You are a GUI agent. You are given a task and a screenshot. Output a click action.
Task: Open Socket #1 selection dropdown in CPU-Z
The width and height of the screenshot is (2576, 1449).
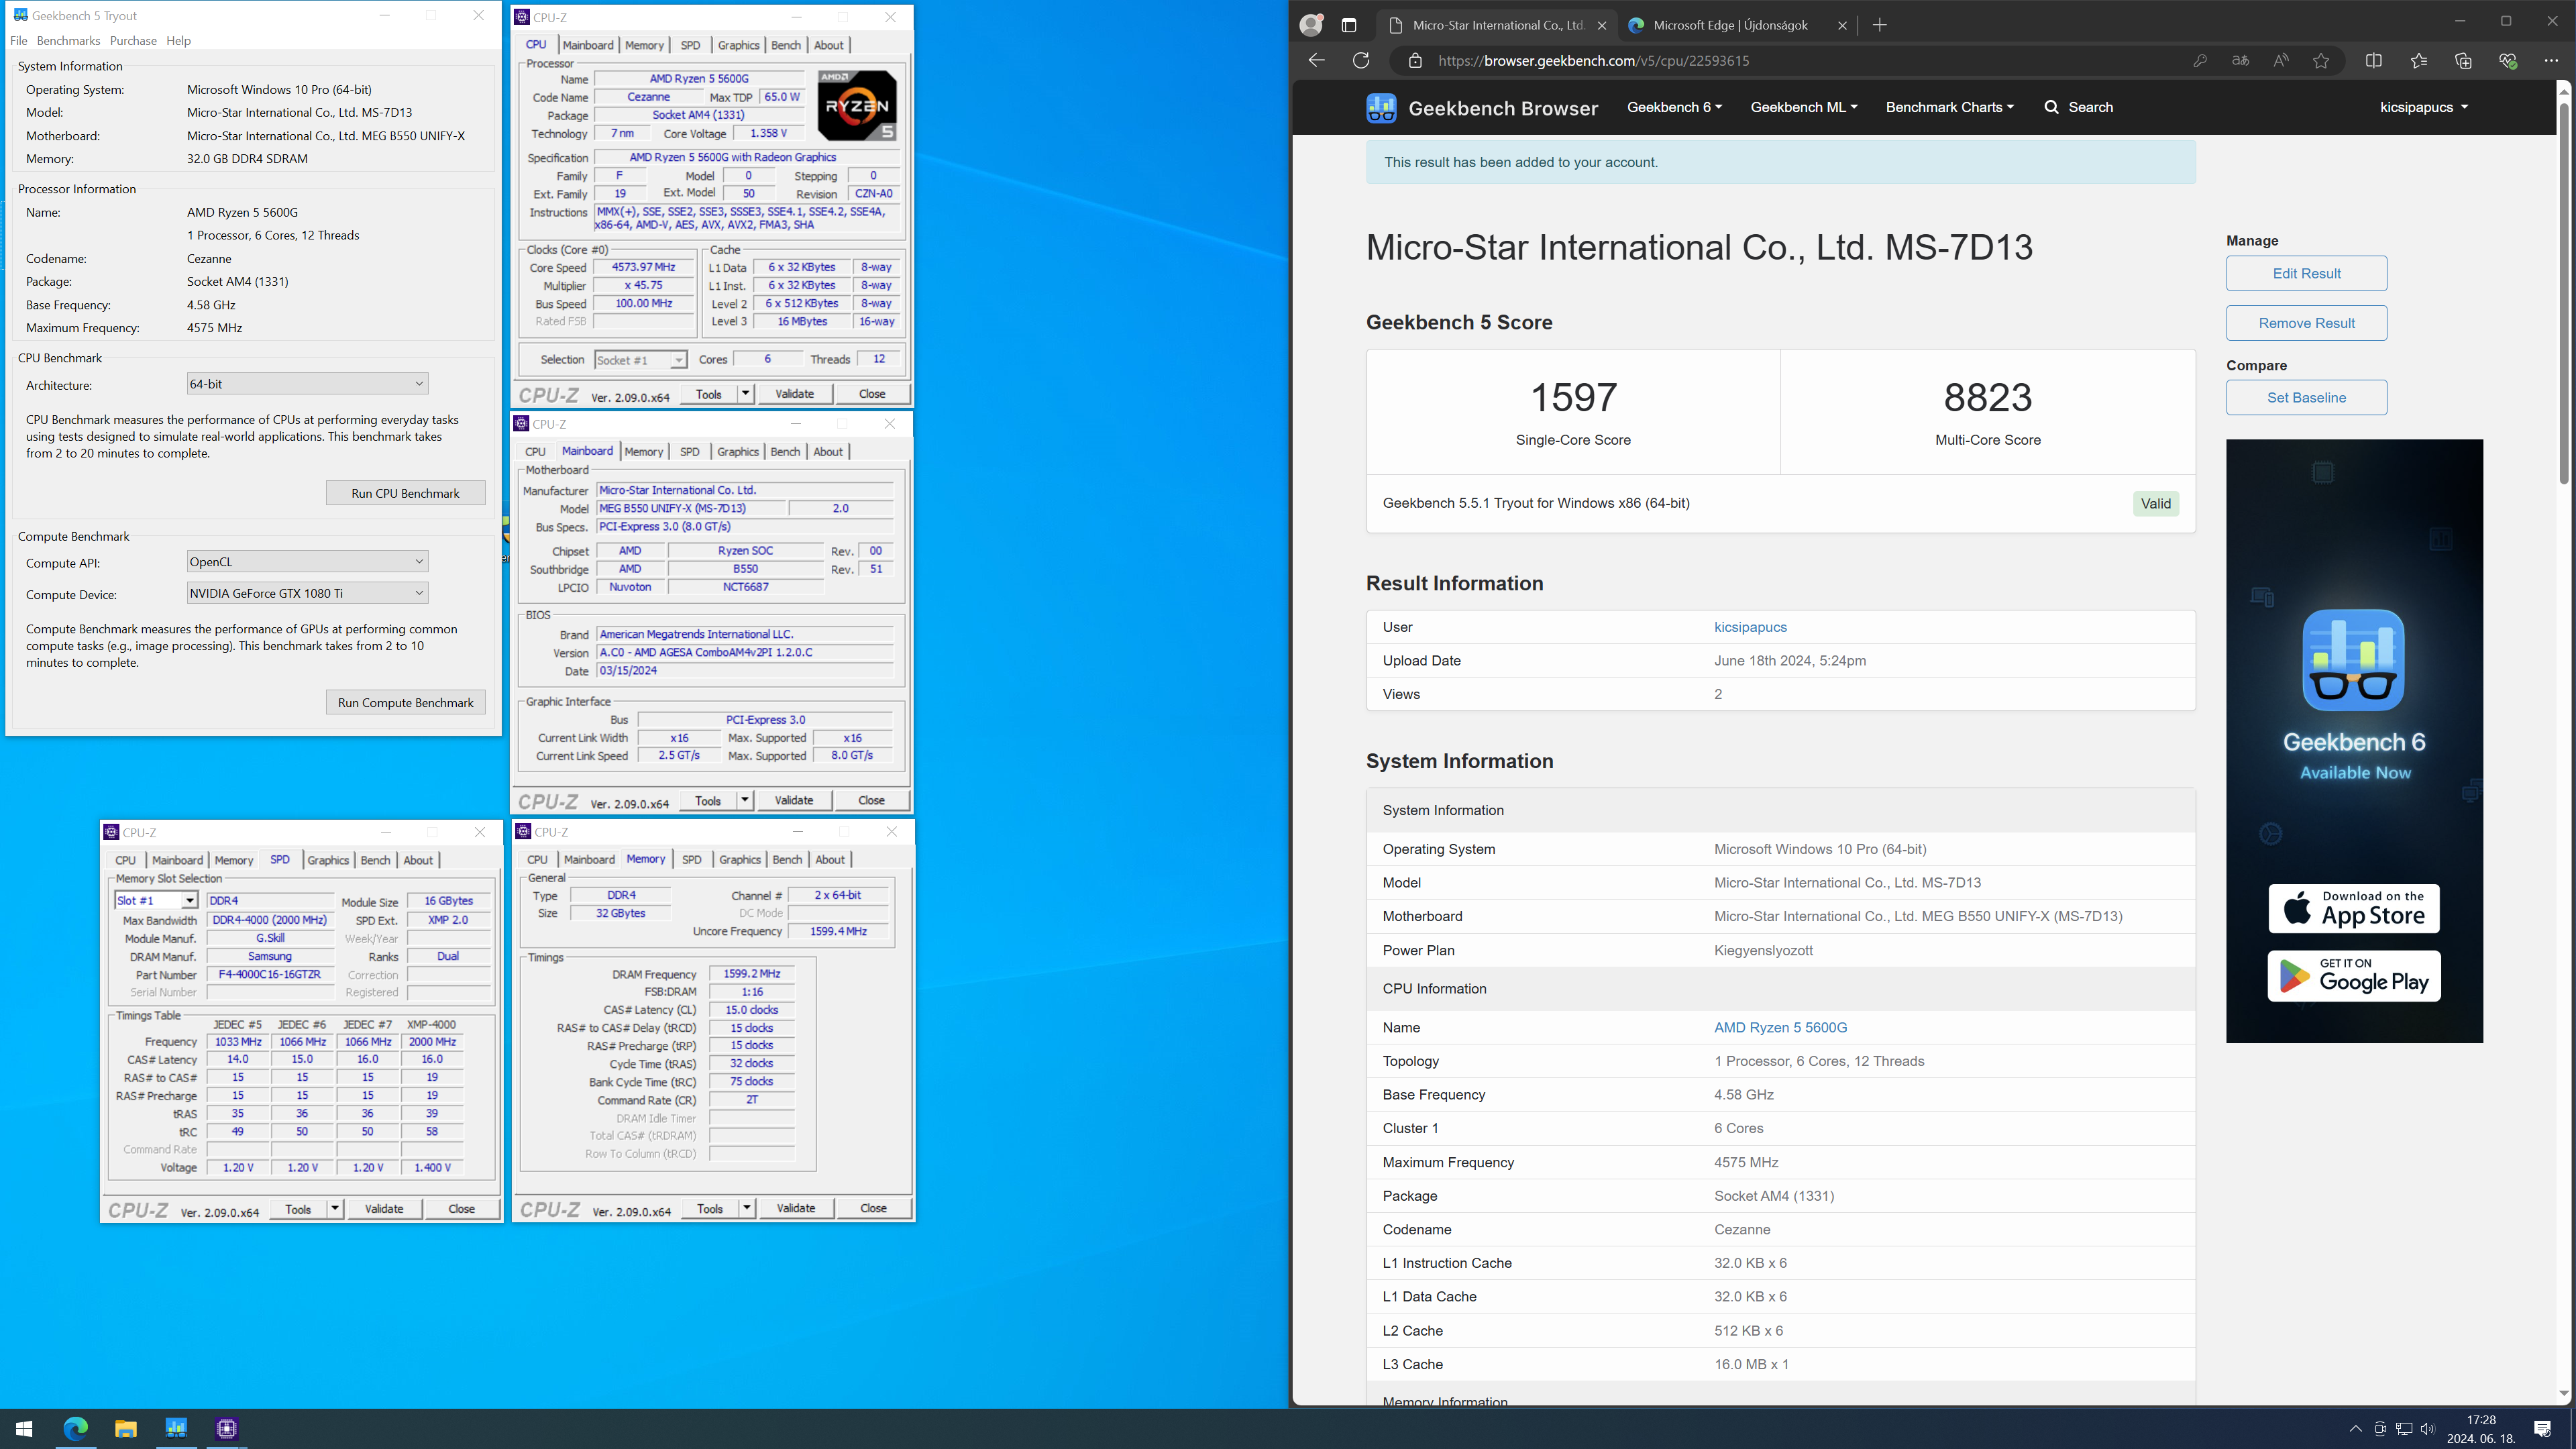click(640, 360)
